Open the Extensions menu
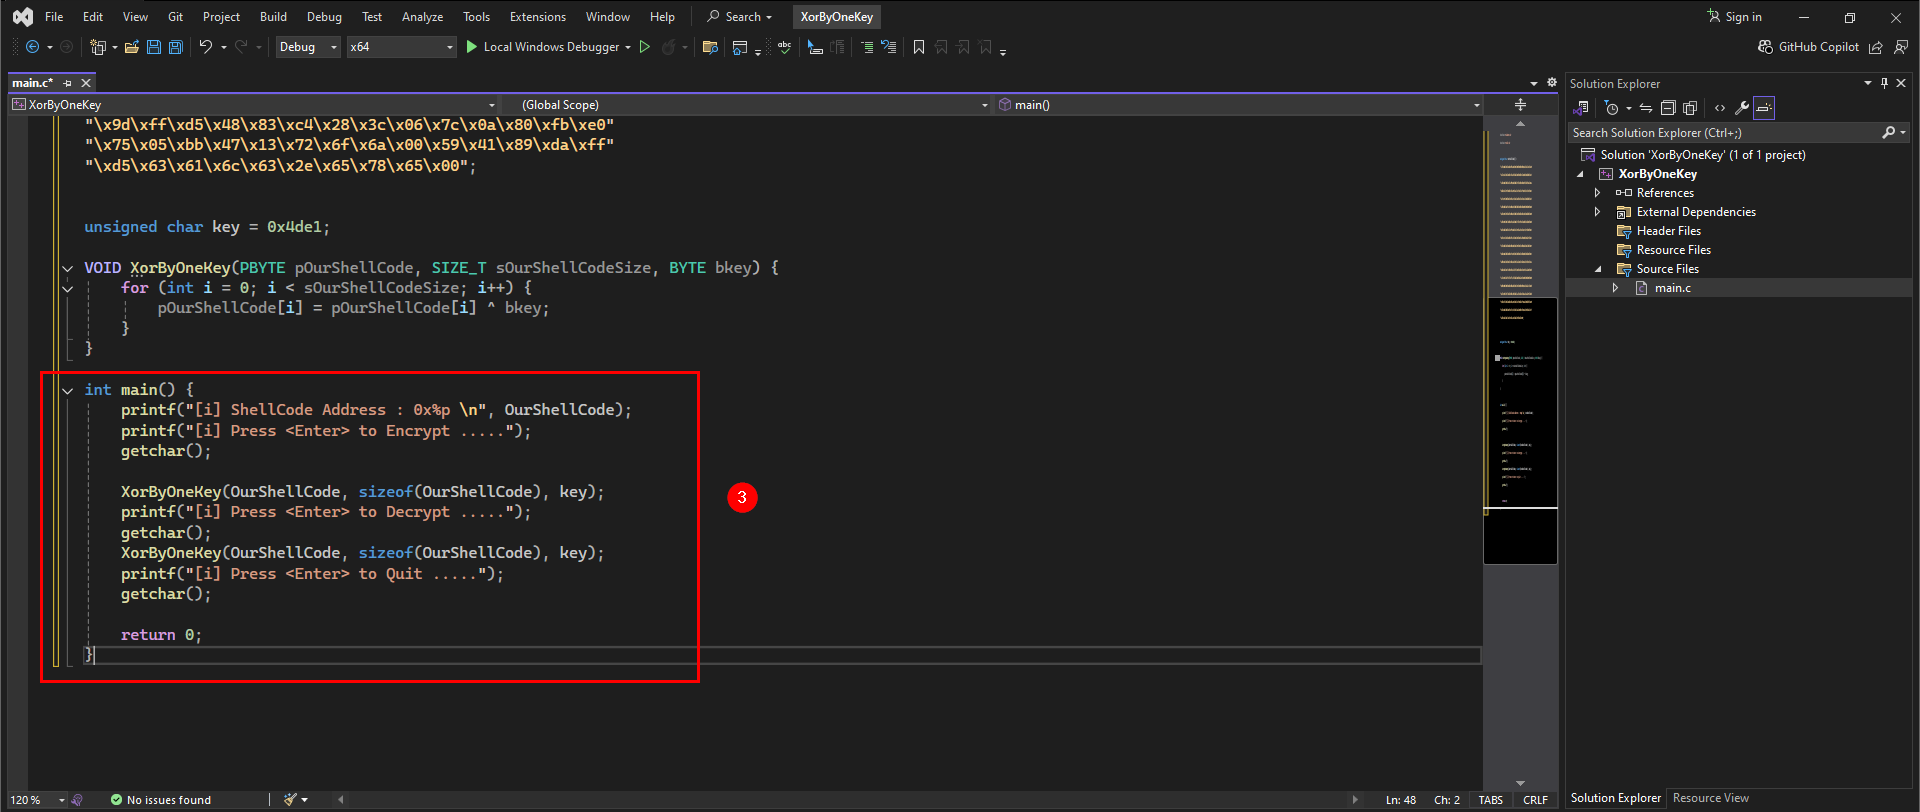1920x812 pixels. click(x=538, y=17)
